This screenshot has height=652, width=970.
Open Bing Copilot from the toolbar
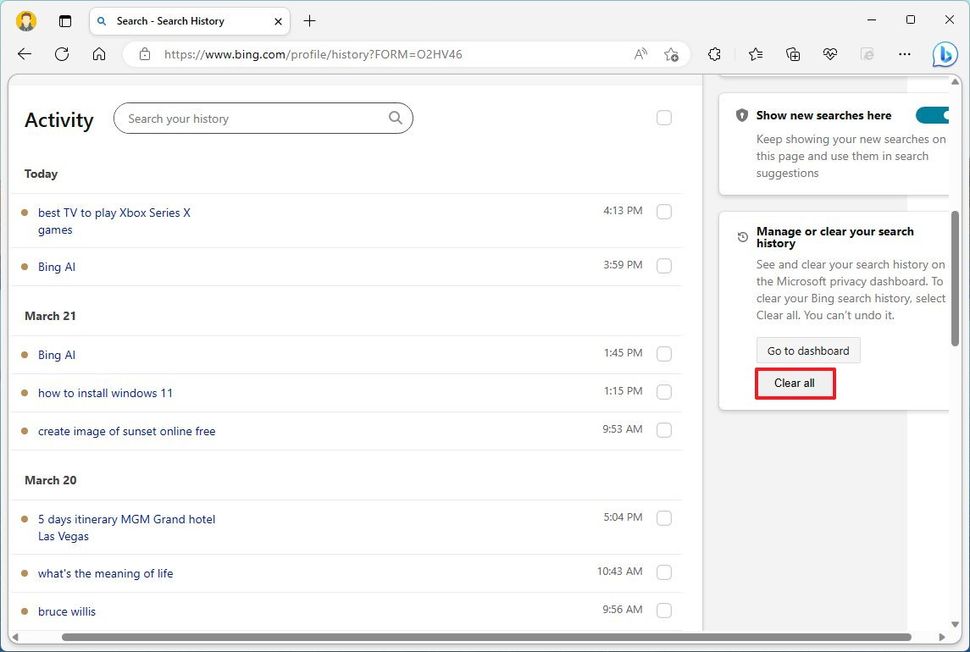945,54
